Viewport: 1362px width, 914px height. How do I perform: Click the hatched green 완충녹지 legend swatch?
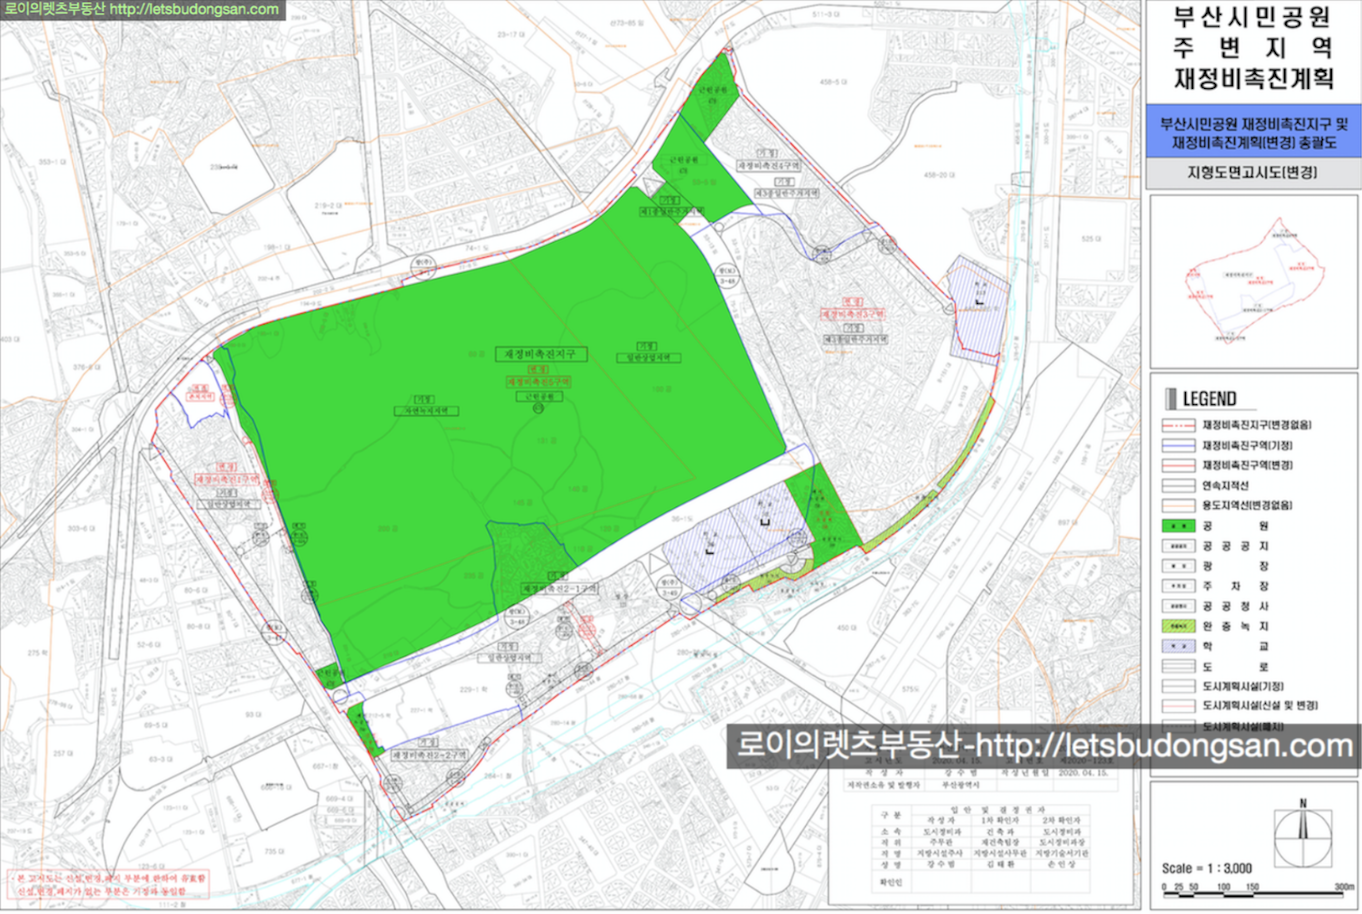pos(1179,626)
